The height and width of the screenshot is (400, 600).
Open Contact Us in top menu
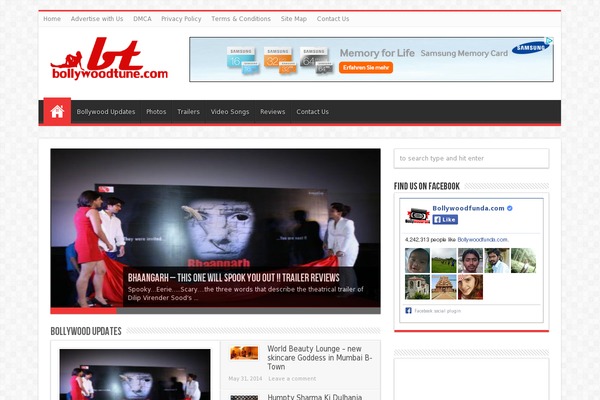pyautogui.click(x=333, y=19)
